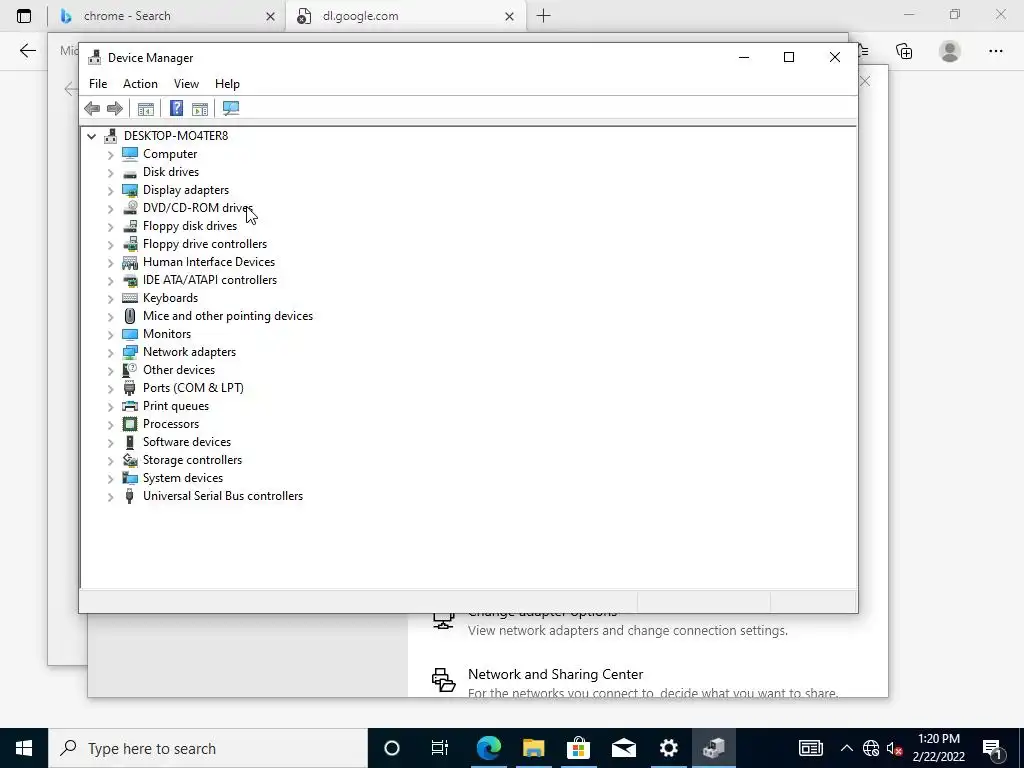Toggle Show/Hide Action Pane toolbar icon
1024x768 pixels.
pyautogui.click(x=200, y=108)
